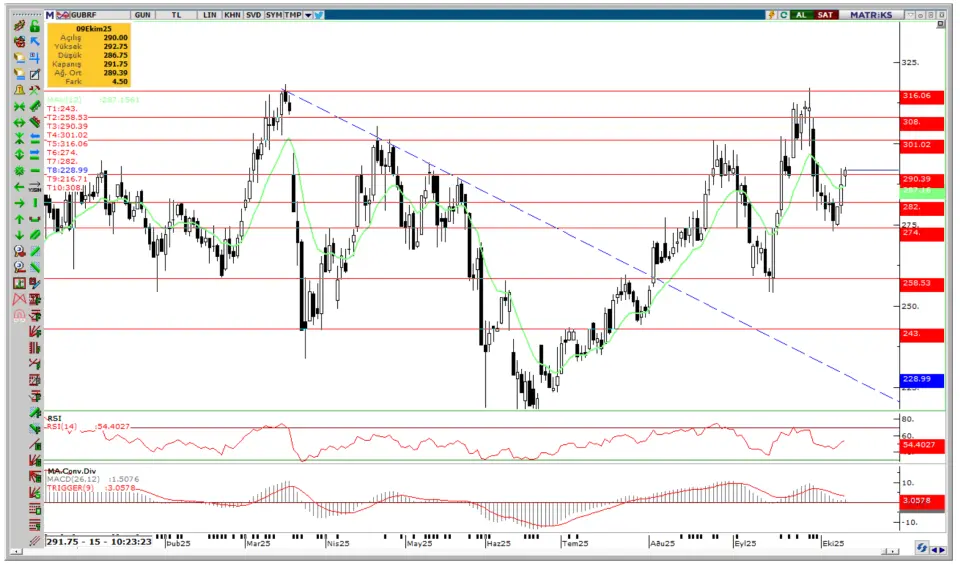
Task: Toggle the SVD option in header
Action: 253,15
